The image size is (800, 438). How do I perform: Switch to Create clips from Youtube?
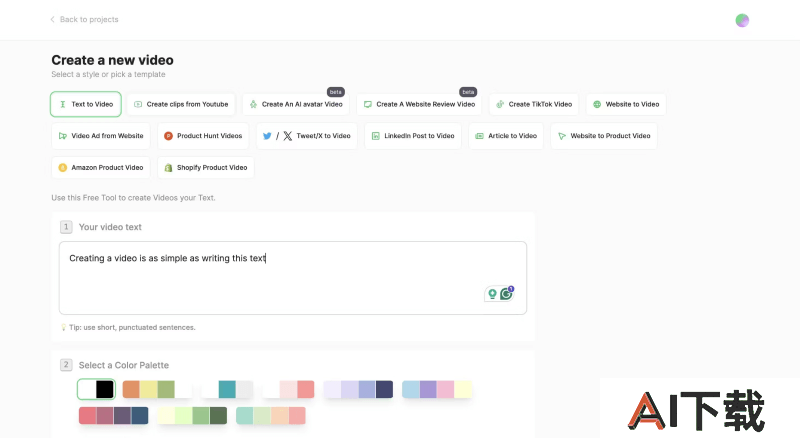point(181,104)
